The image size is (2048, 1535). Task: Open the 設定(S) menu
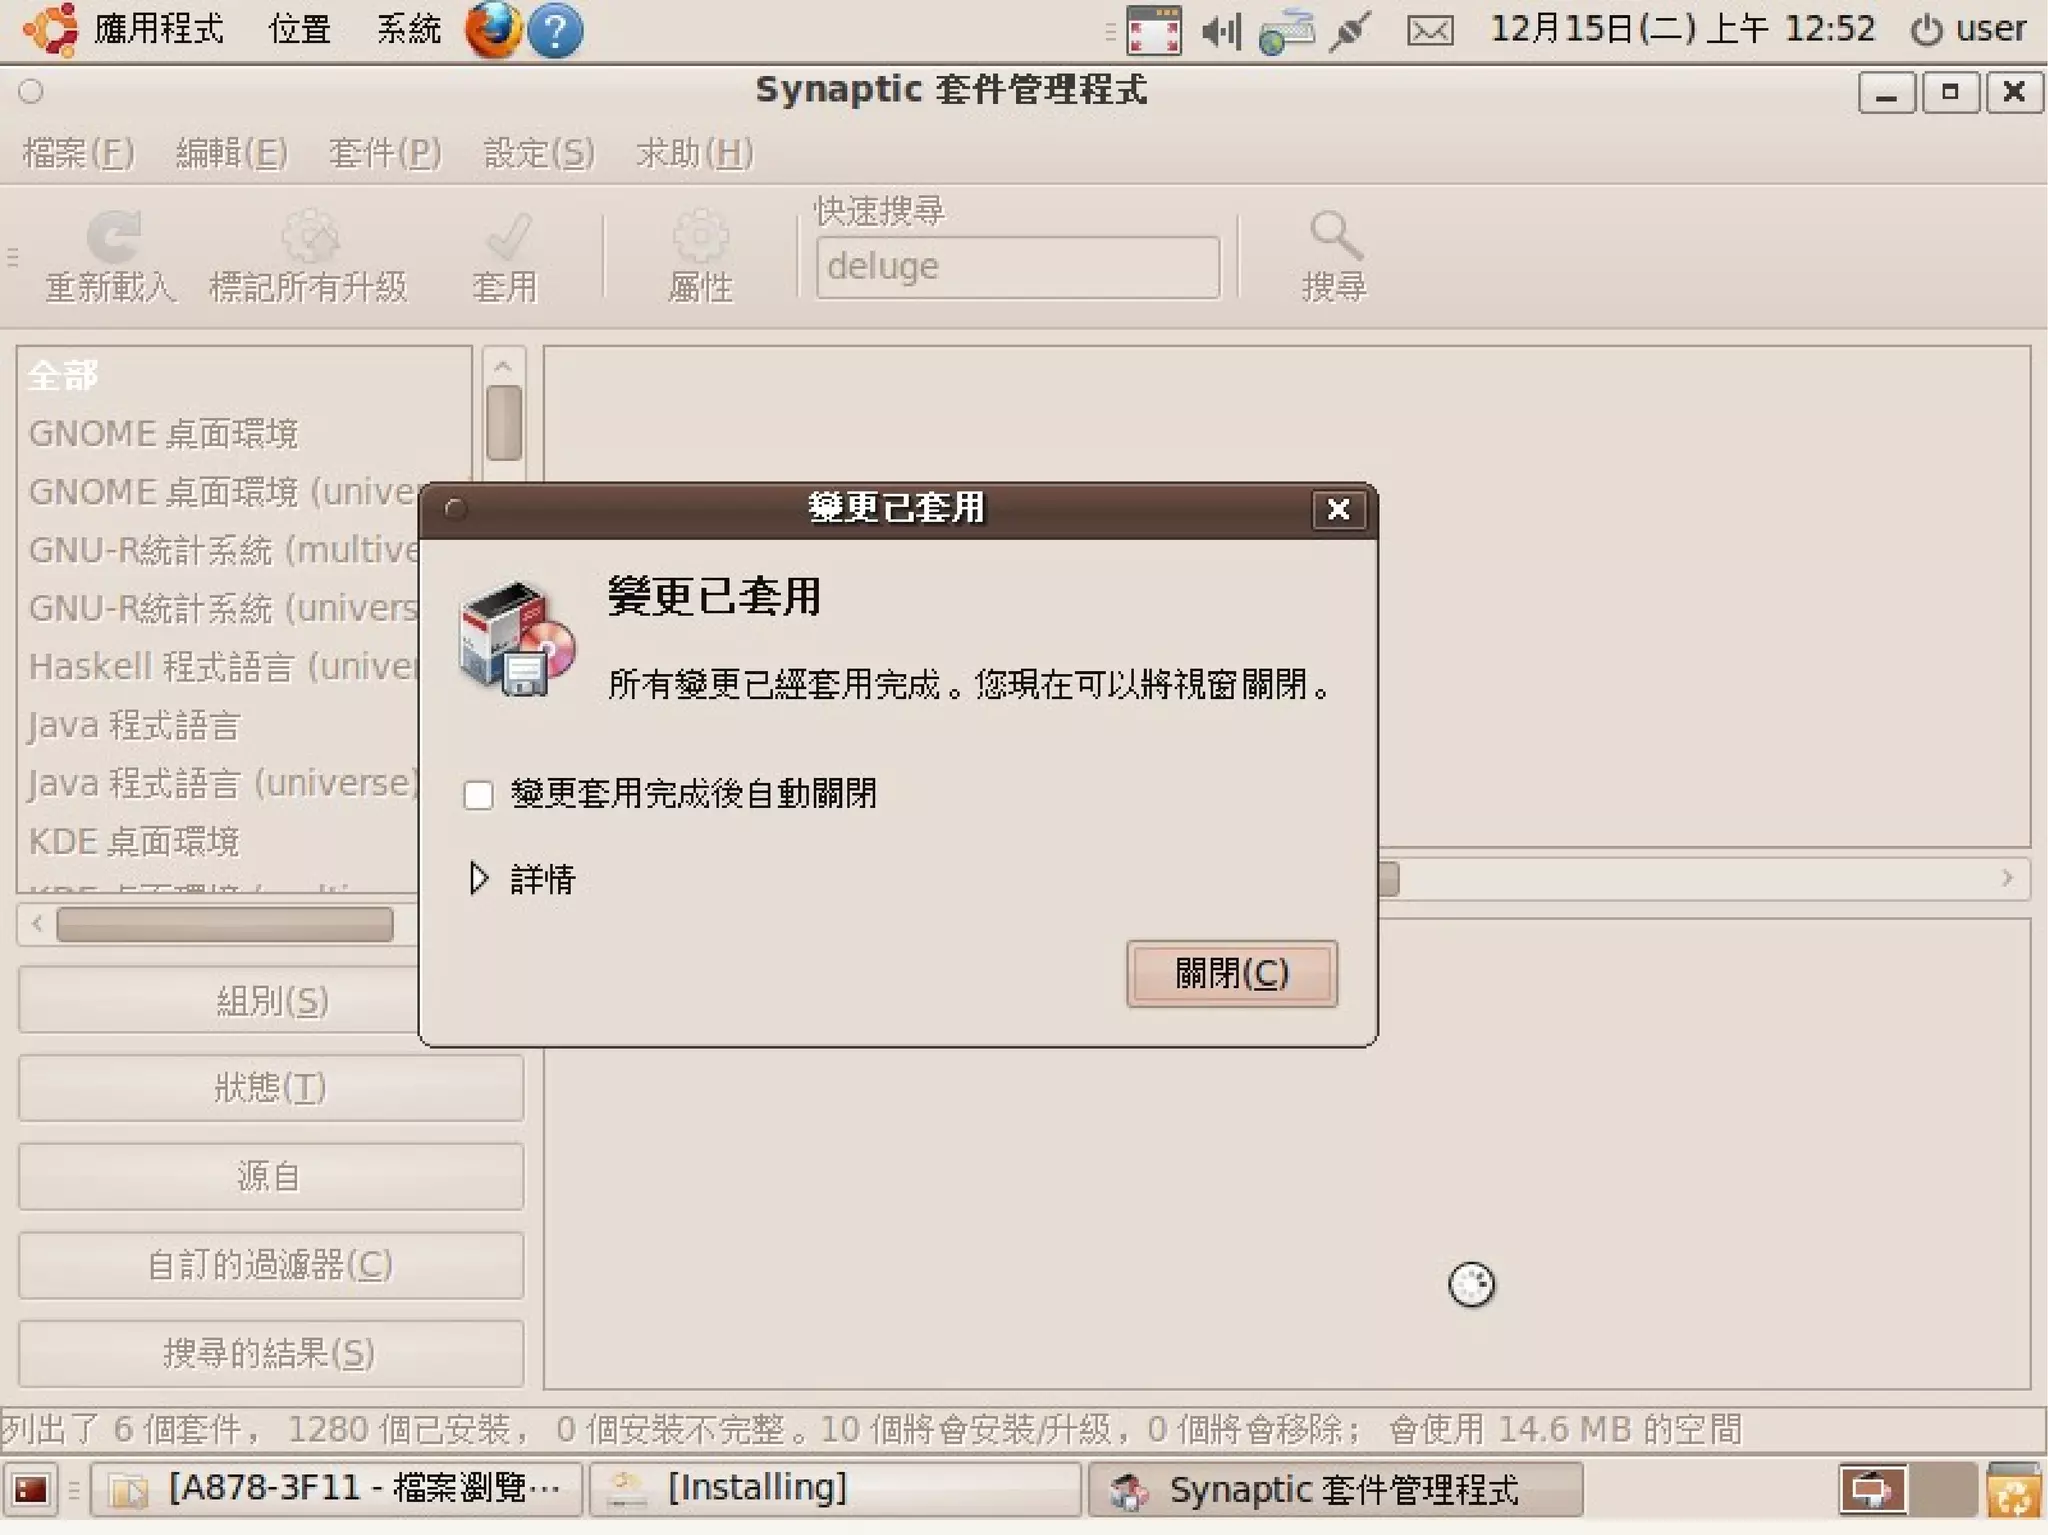539,153
